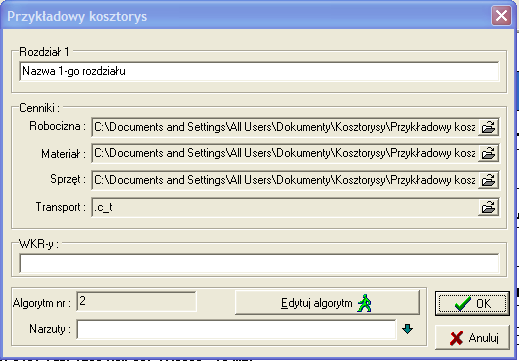519x361 pixels.
Task: Focus the WKR-y input field
Action: [259, 263]
